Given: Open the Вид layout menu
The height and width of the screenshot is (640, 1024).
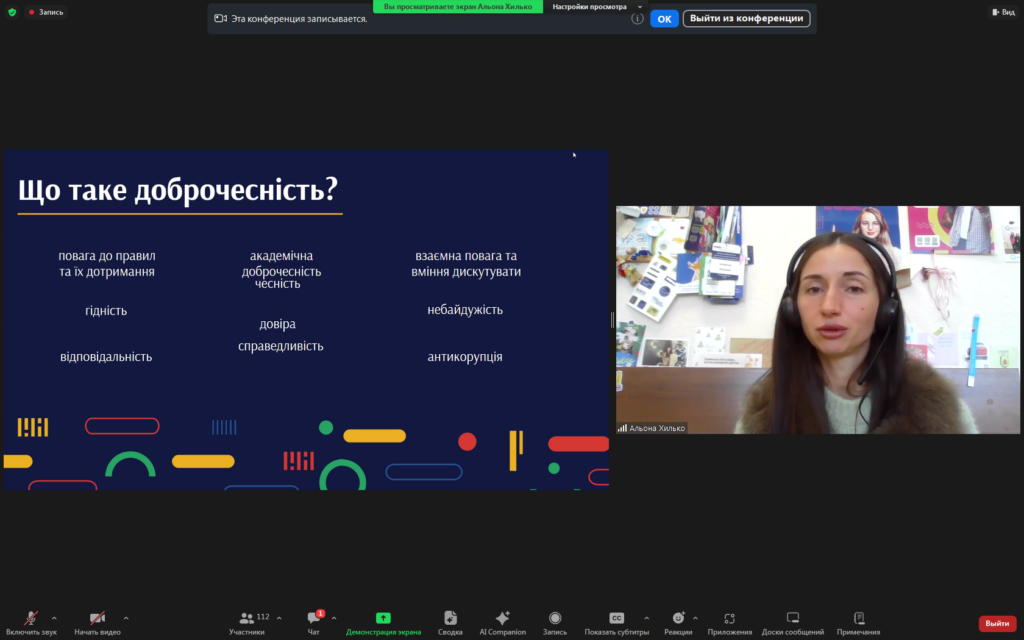Looking at the screenshot, I should pyautogui.click(x=1002, y=12).
